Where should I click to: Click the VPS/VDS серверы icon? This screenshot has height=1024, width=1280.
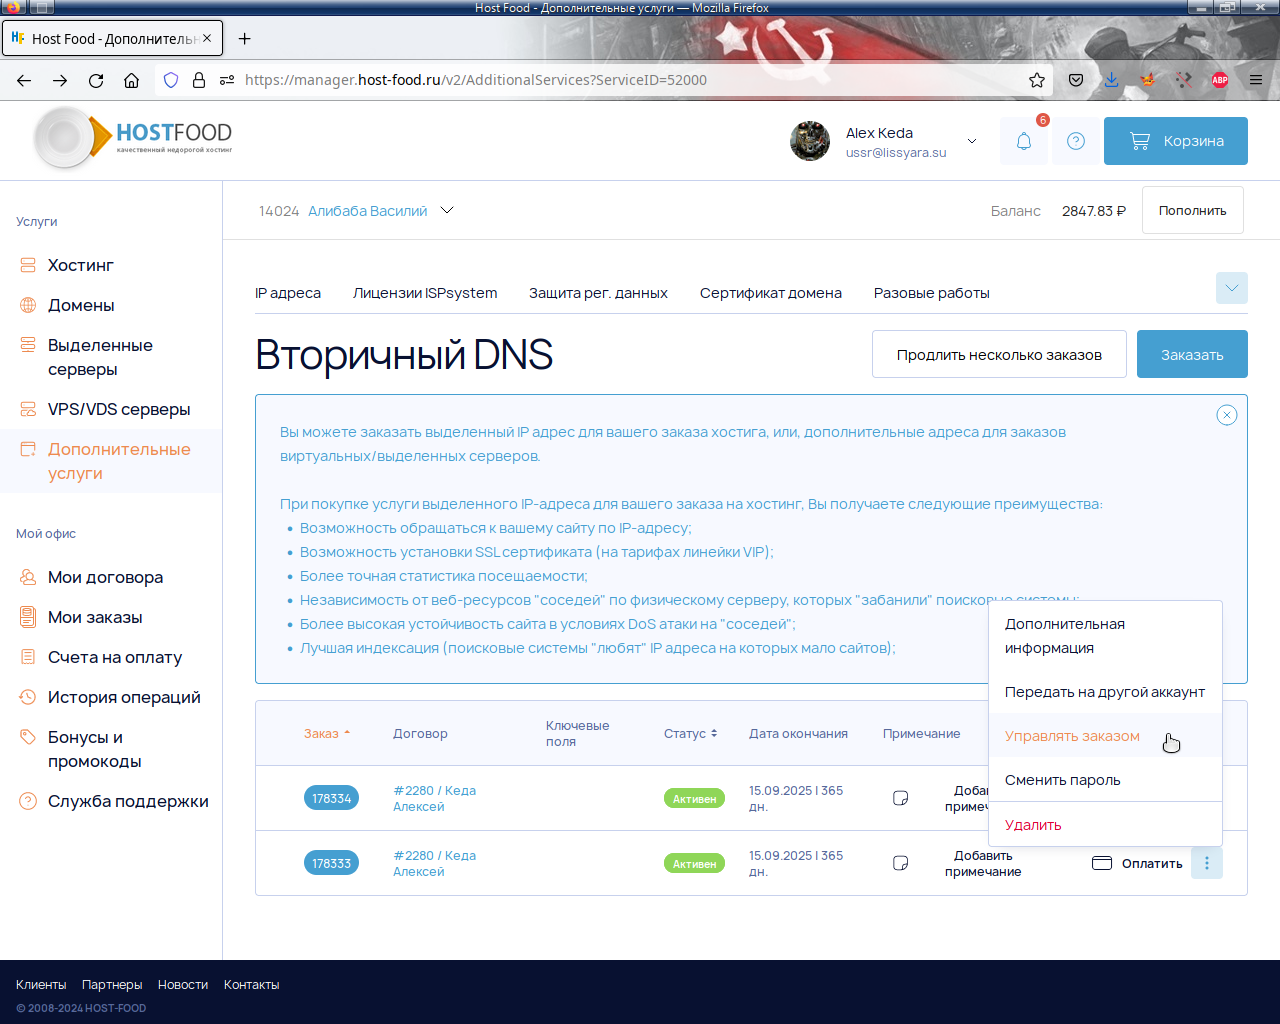click(28, 409)
